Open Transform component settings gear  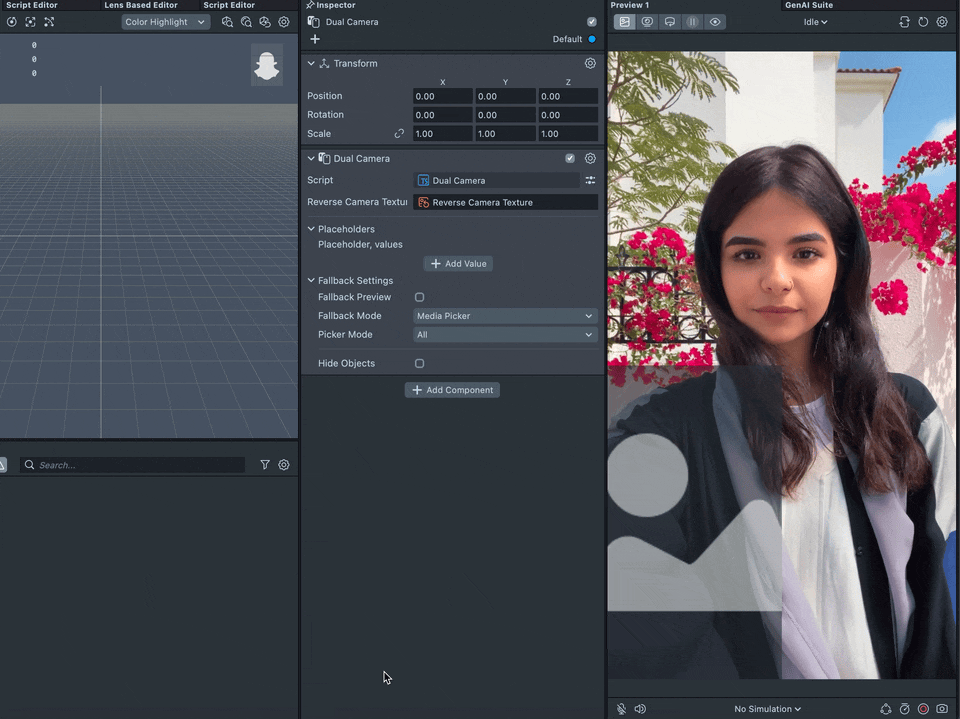(x=590, y=63)
